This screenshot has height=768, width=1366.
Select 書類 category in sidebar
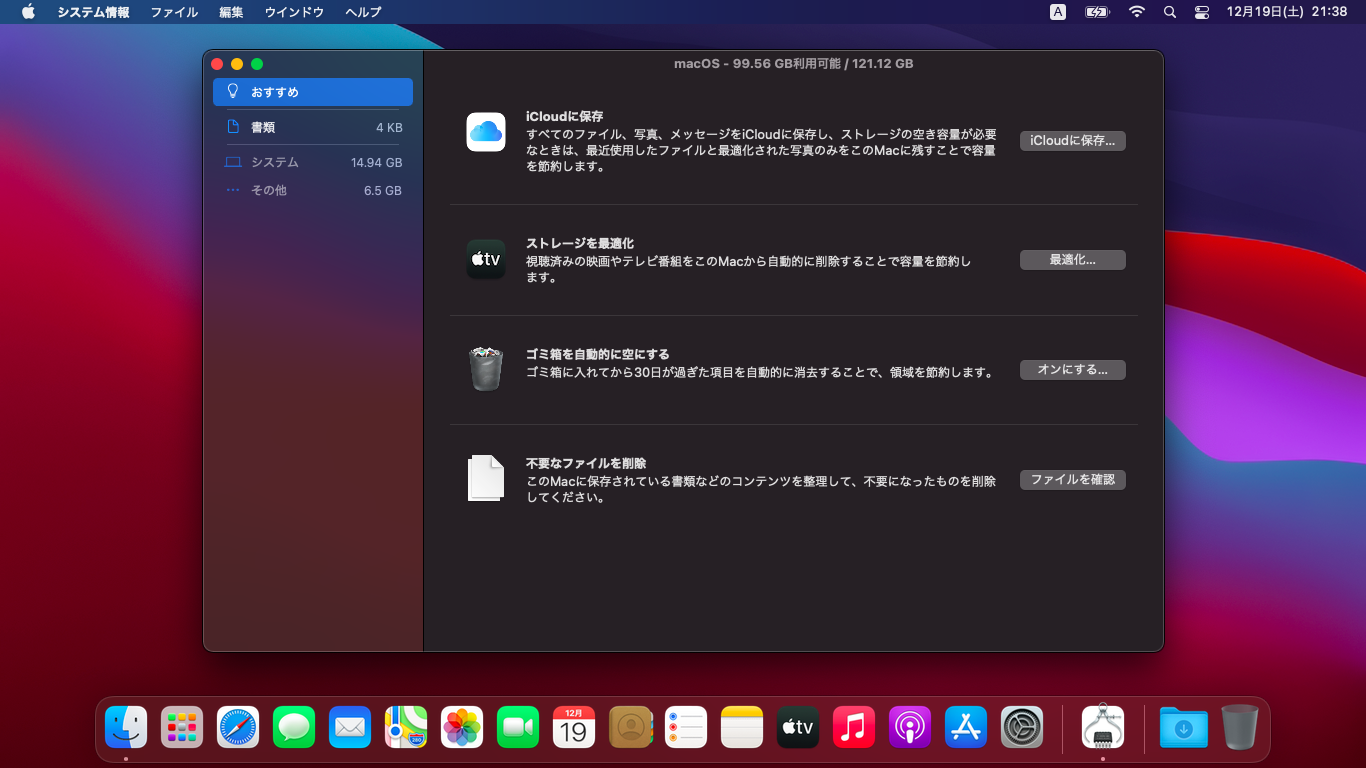coord(312,127)
